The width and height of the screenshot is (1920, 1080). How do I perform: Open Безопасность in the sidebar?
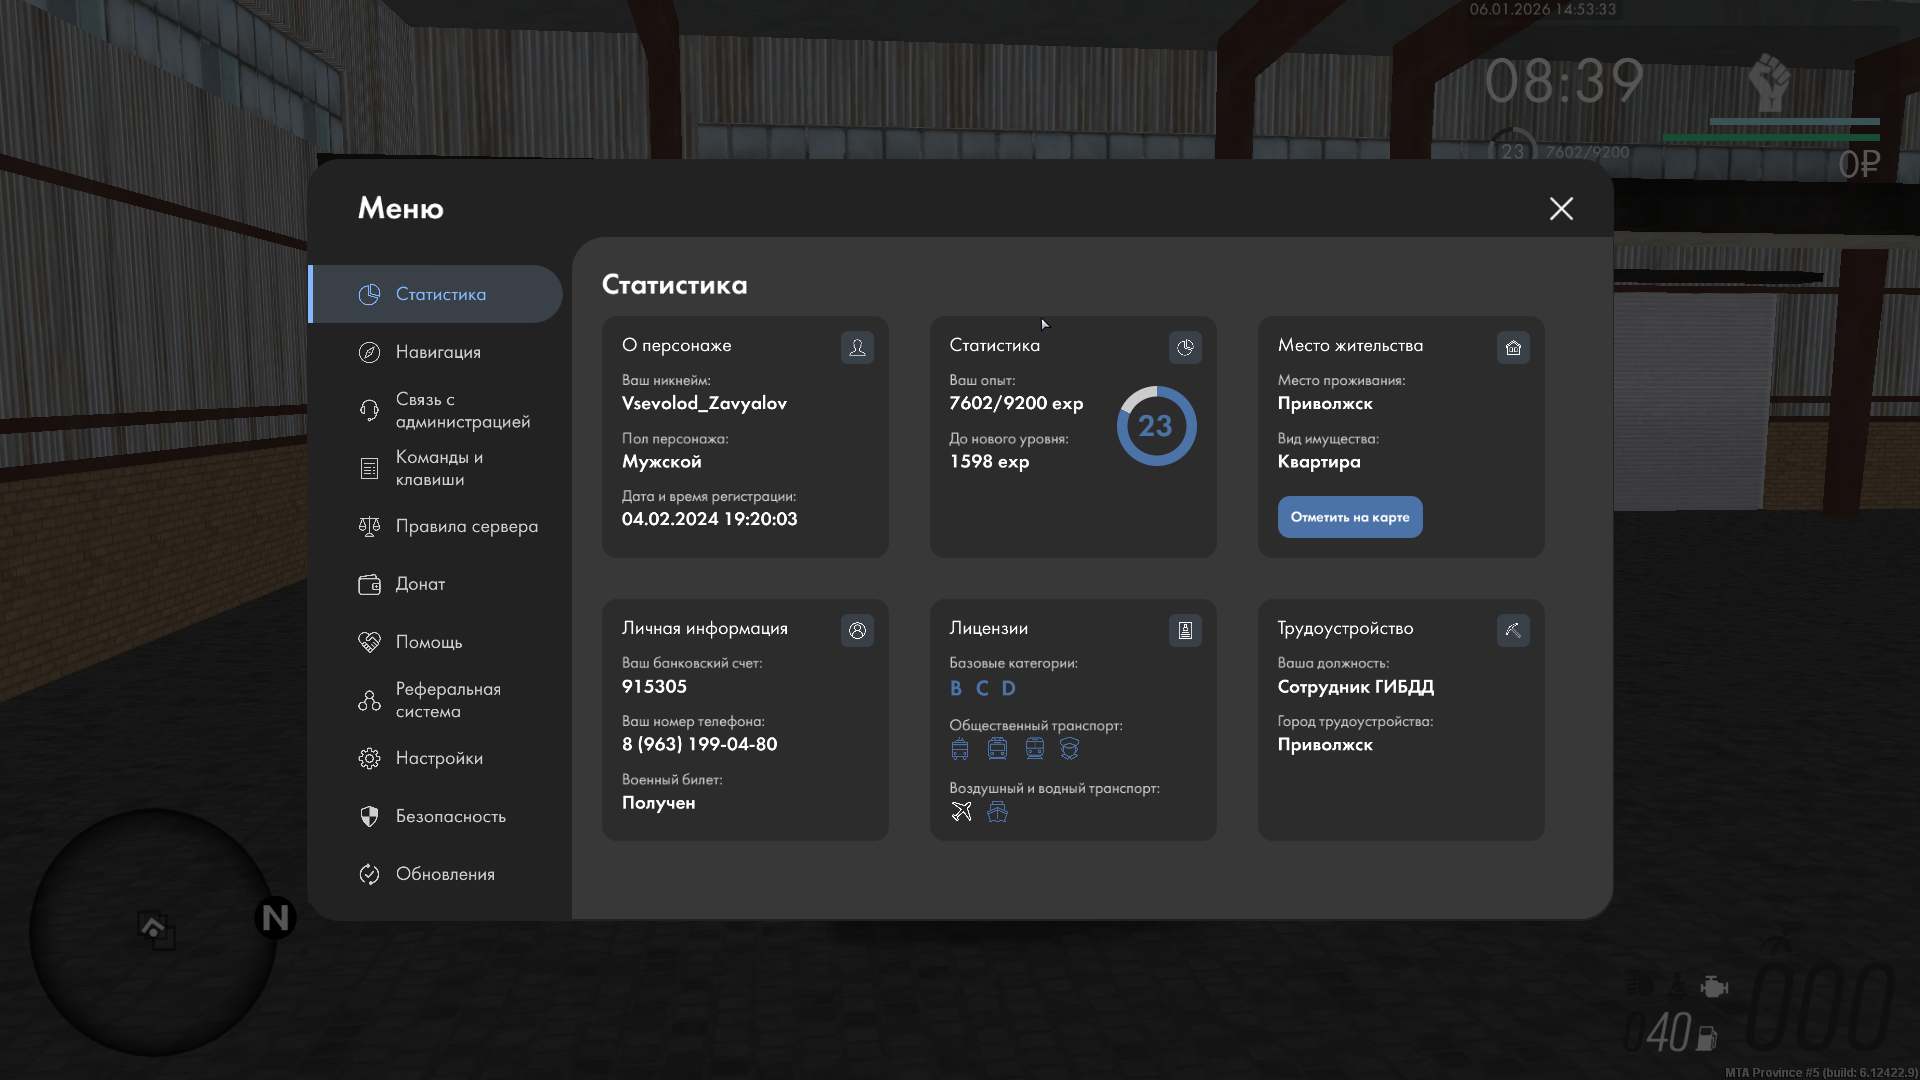(450, 816)
